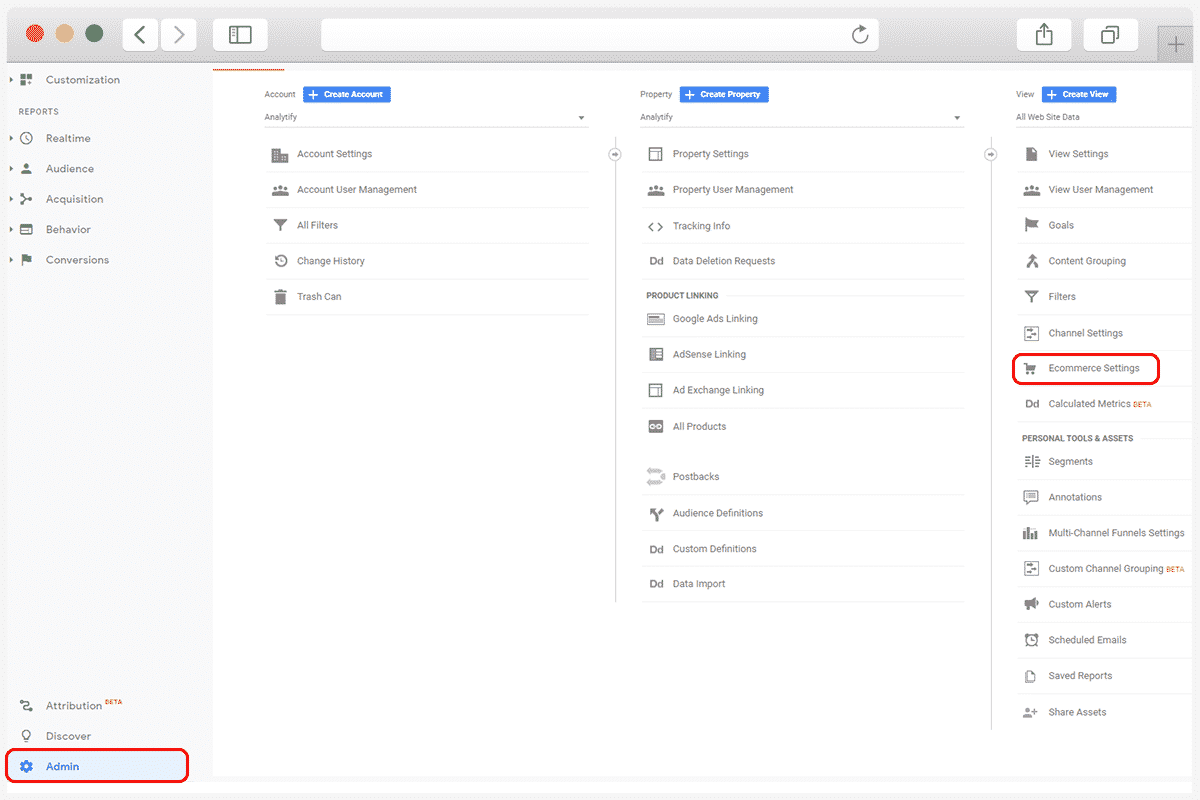Open the Custom Definitions link
This screenshot has width=1200, height=800.
coord(714,549)
